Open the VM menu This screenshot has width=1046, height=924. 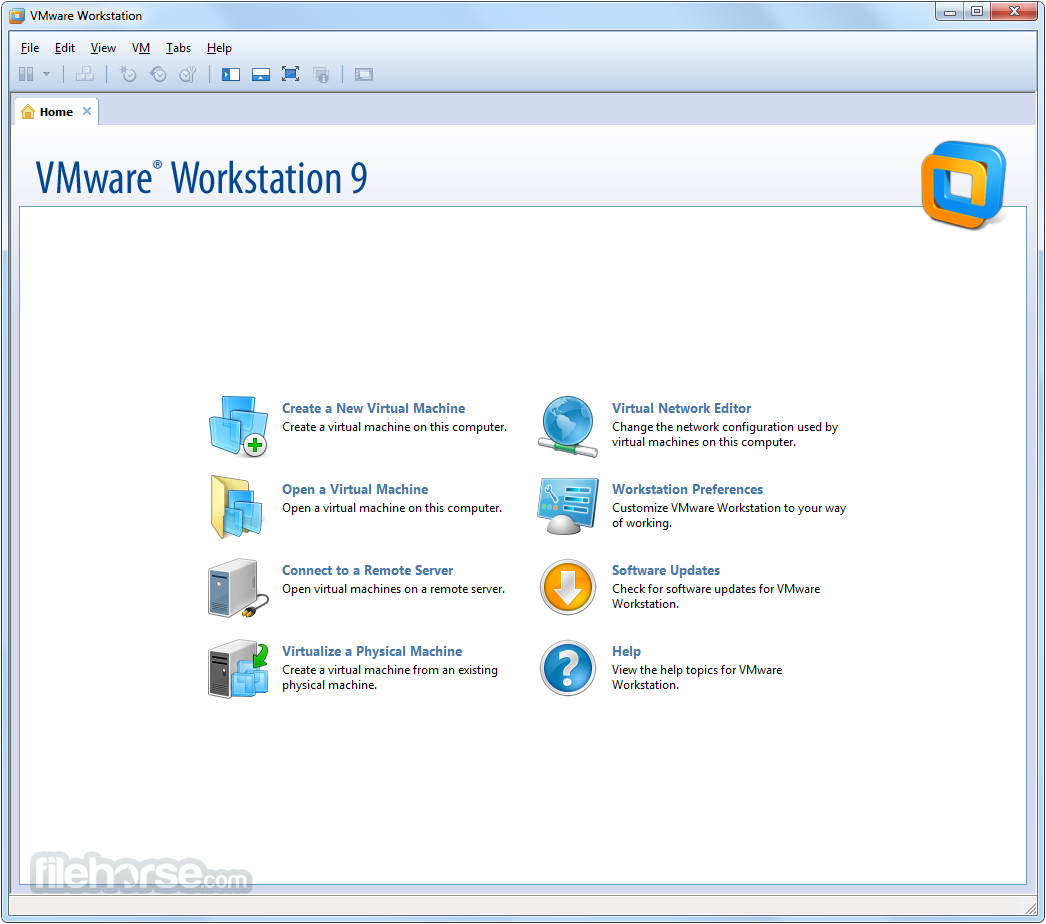click(141, 48)
